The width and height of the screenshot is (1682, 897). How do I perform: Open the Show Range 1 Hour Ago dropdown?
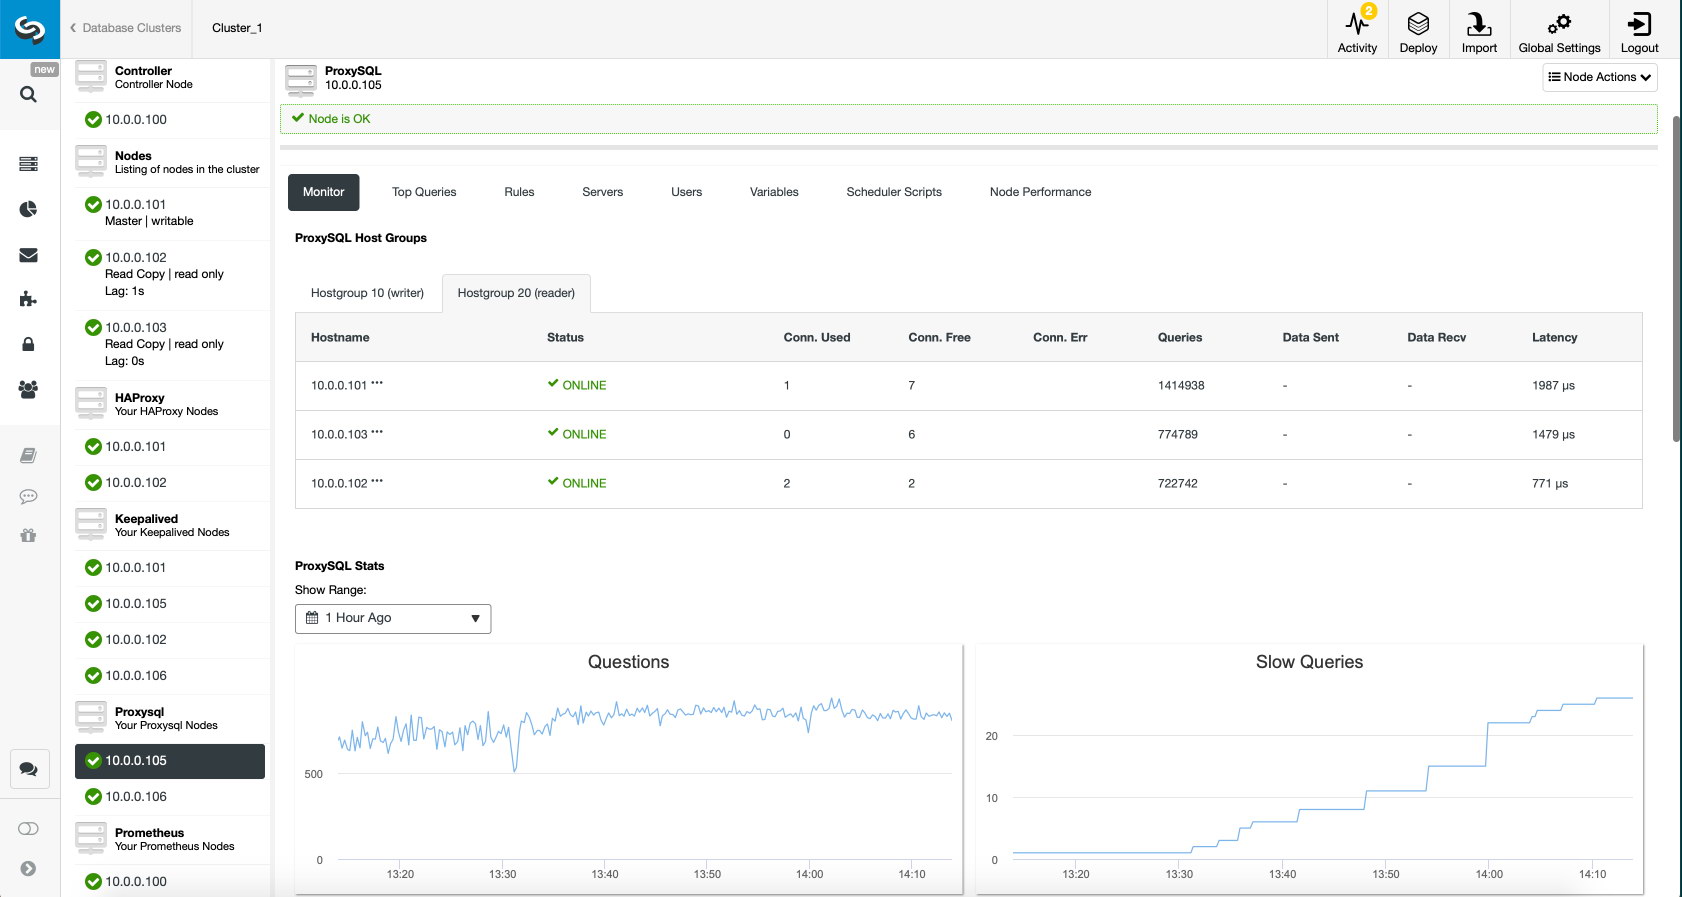393,618
